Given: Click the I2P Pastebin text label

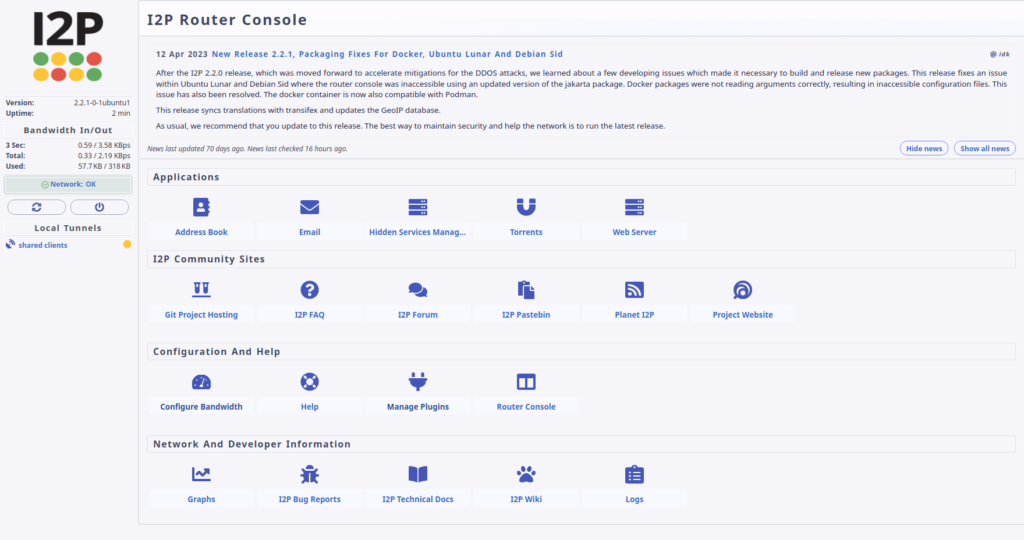Looking at the screenshot, I should coord(526,315).
